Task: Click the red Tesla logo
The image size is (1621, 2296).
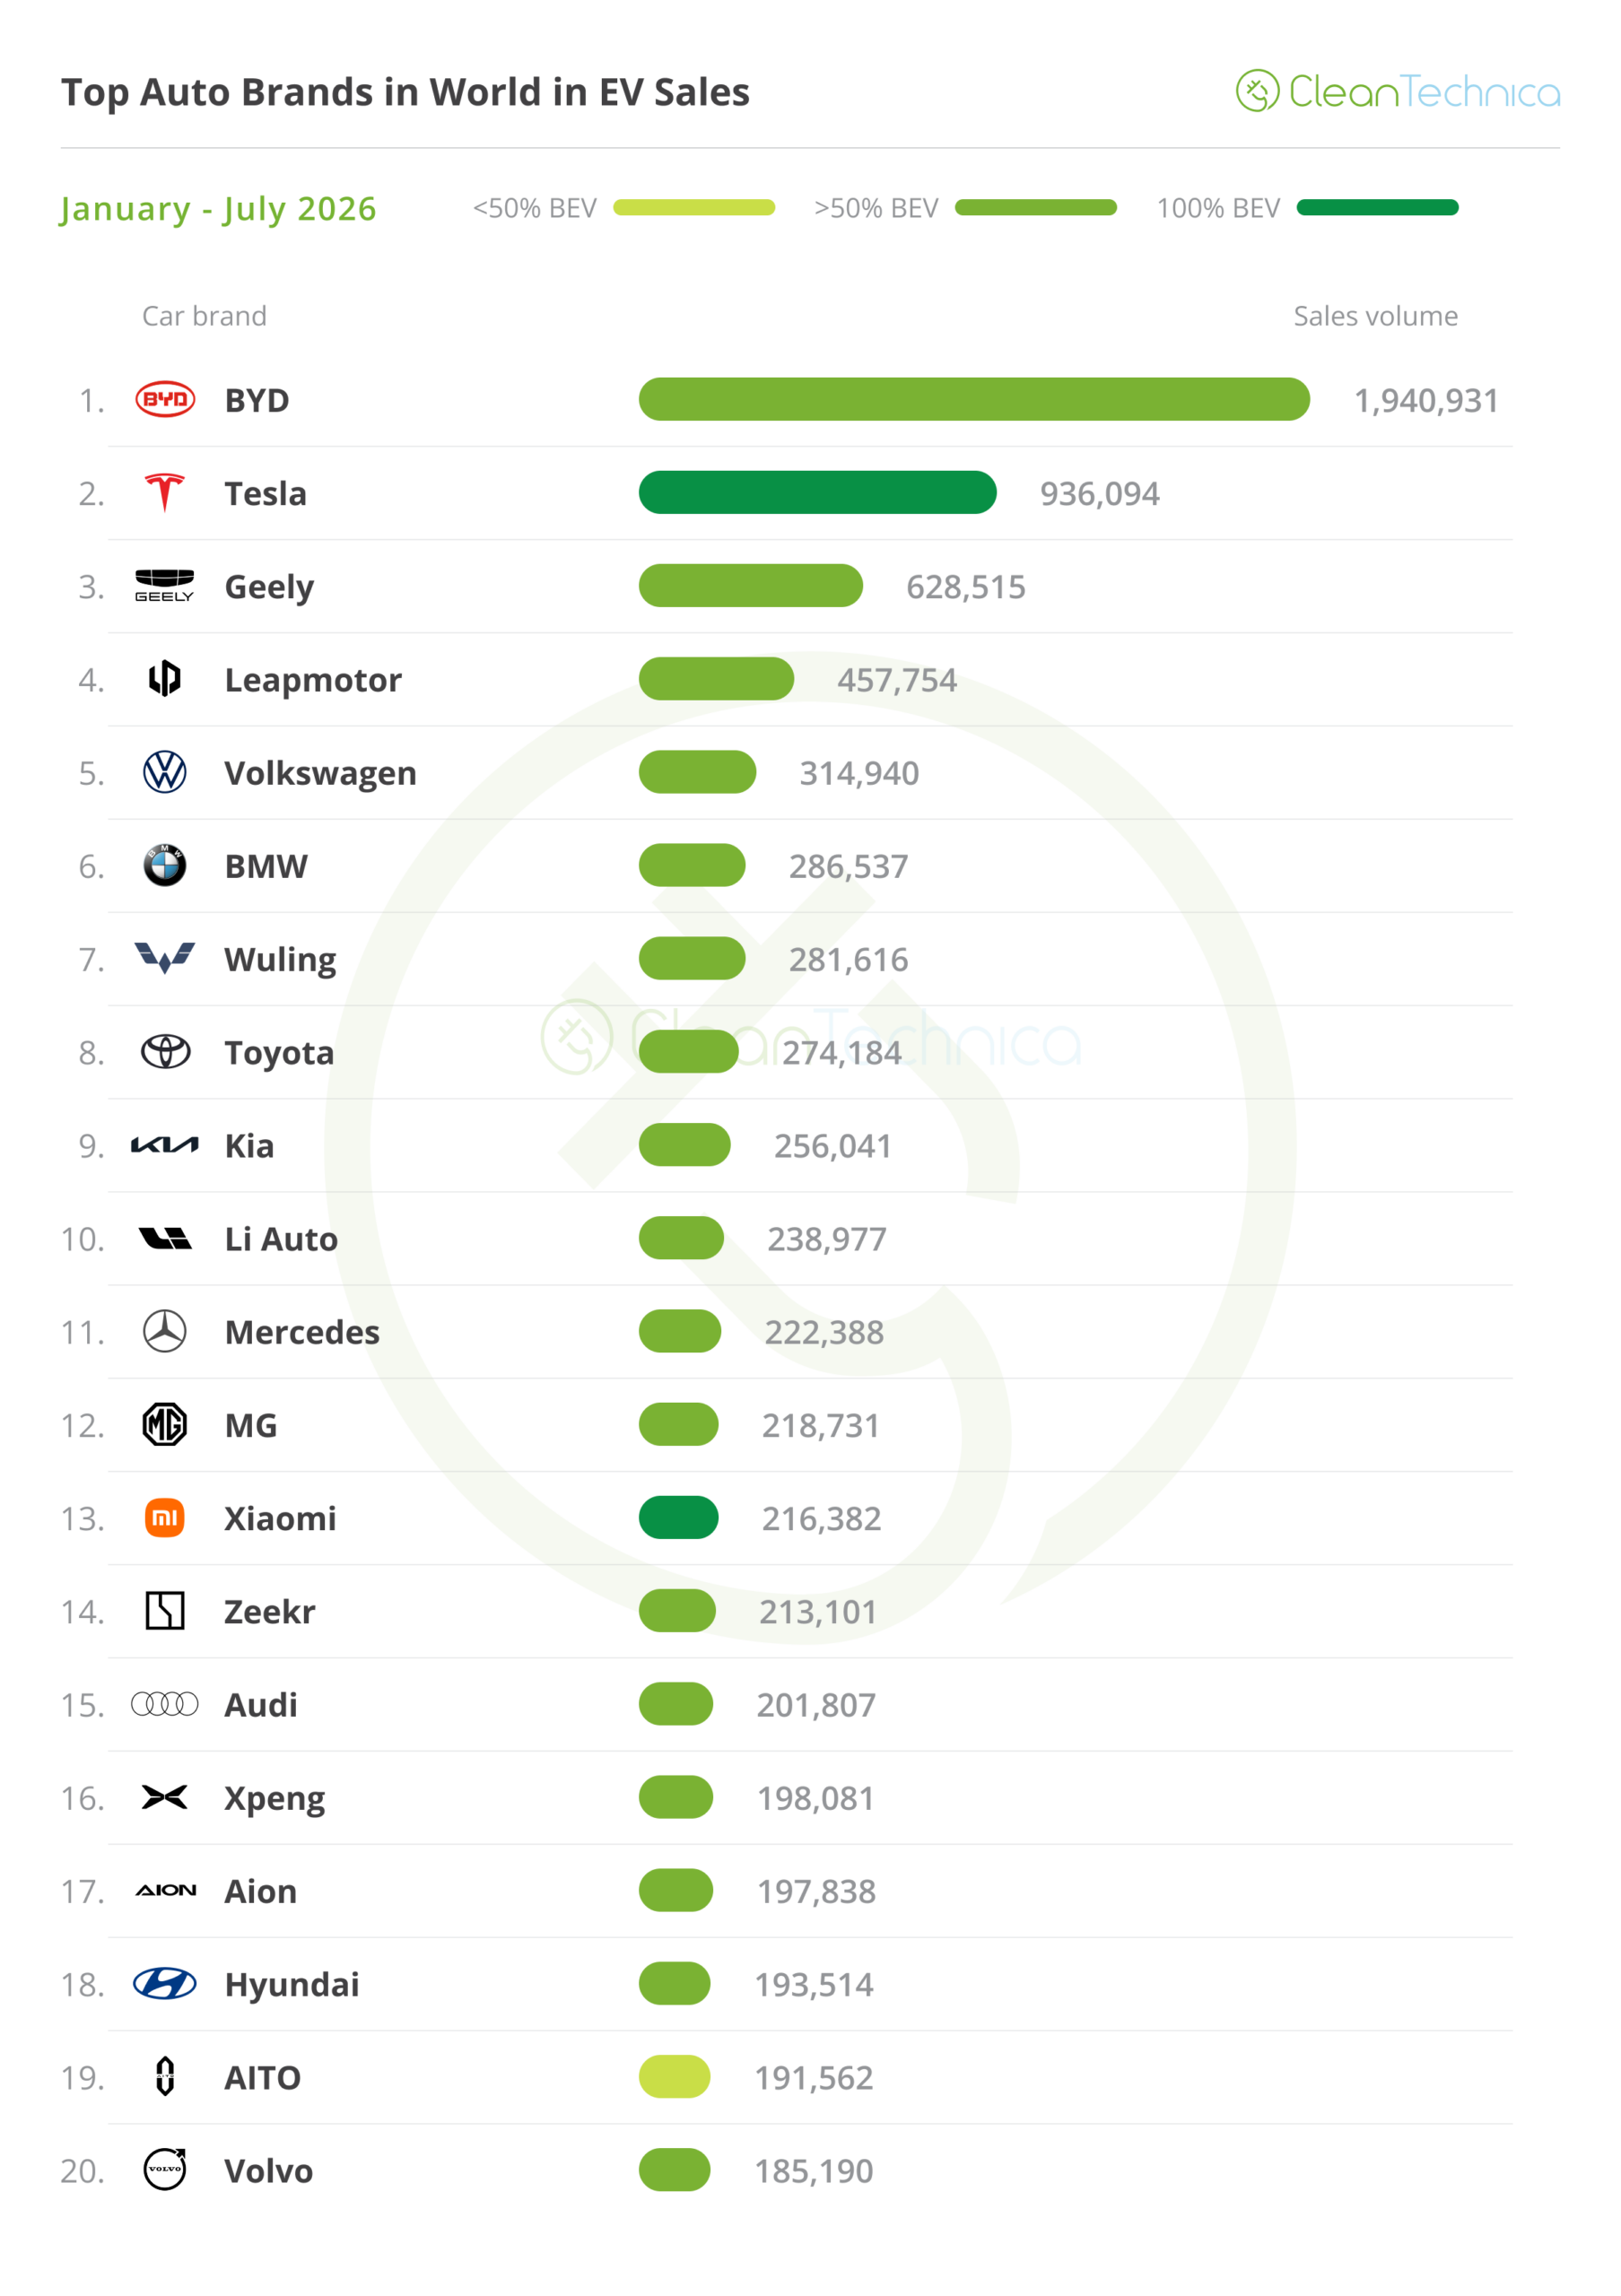Action: (165, 493)
